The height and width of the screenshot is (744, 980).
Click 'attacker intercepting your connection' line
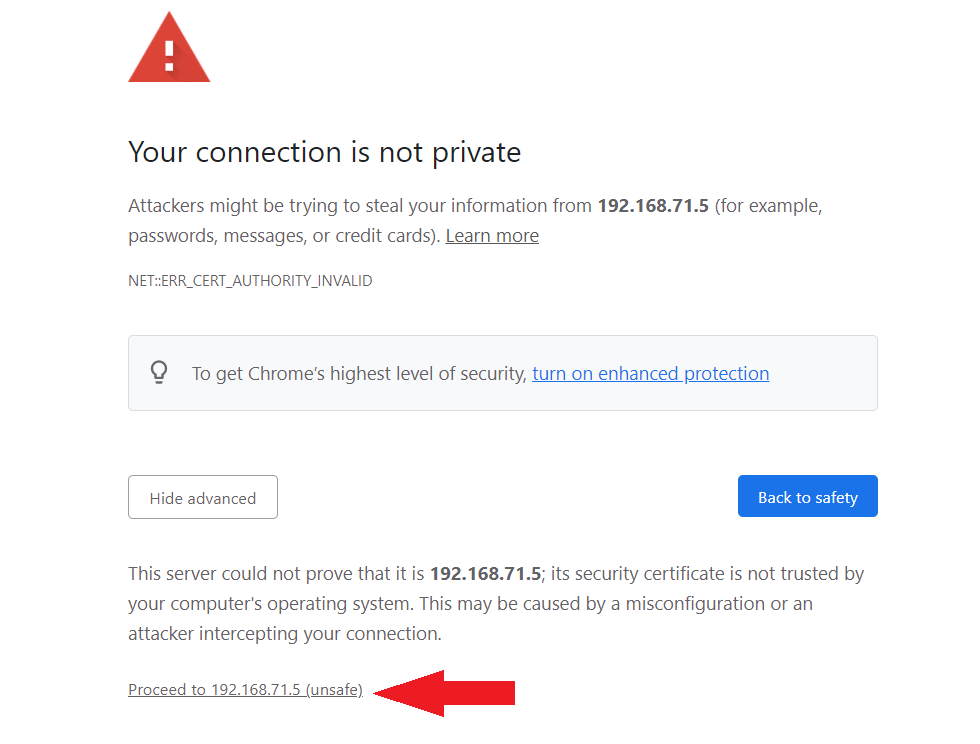(x=285, y=633)
